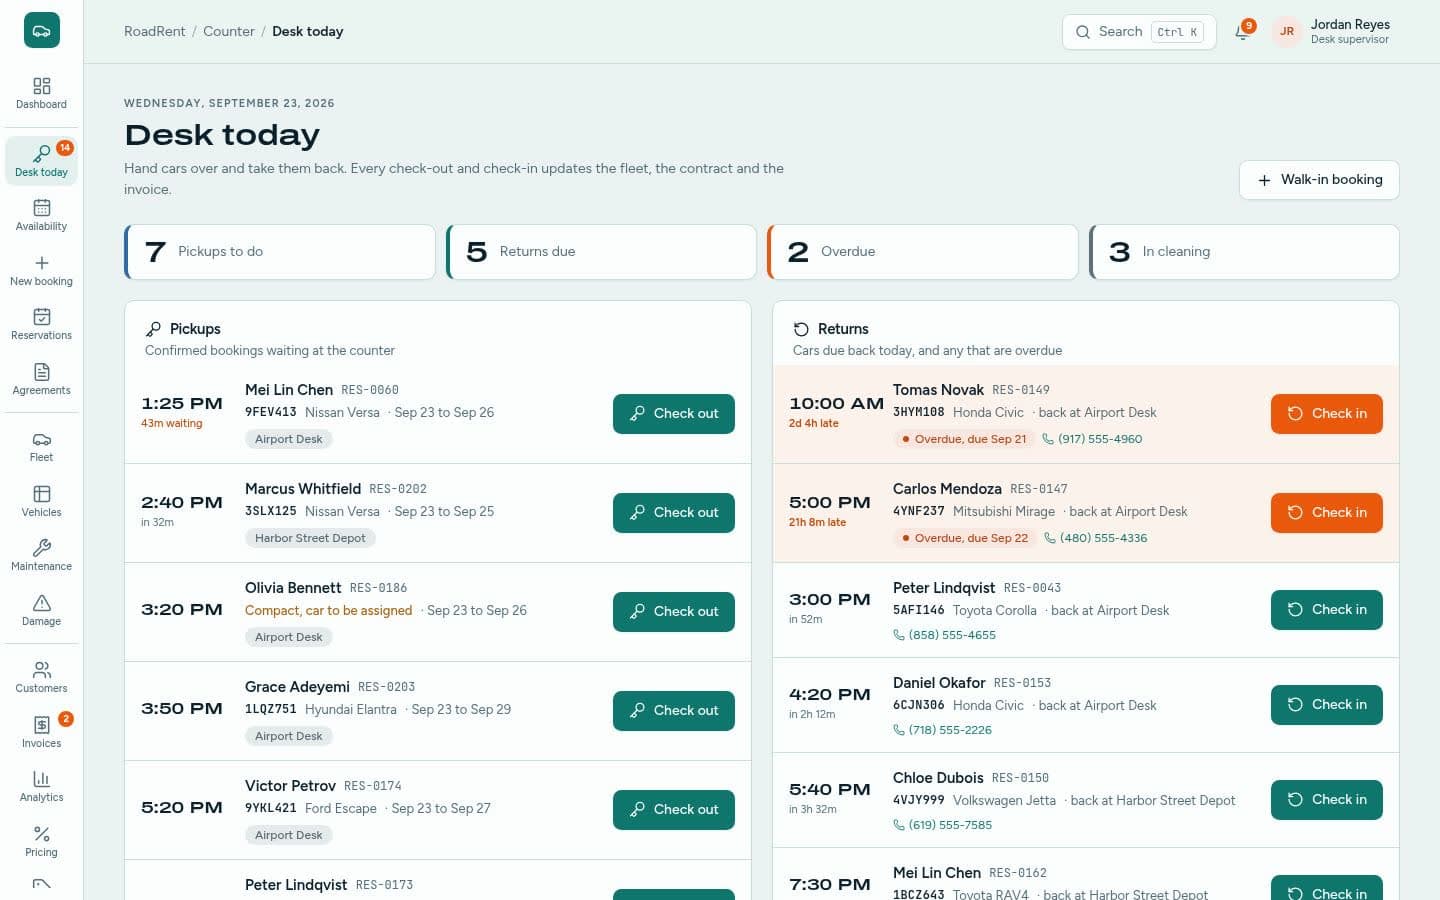Check out Mei Lin Chen's Nissan Versa
Image resolution: width=1440 pixels, height=900 pixels.
tap(674, 413)
